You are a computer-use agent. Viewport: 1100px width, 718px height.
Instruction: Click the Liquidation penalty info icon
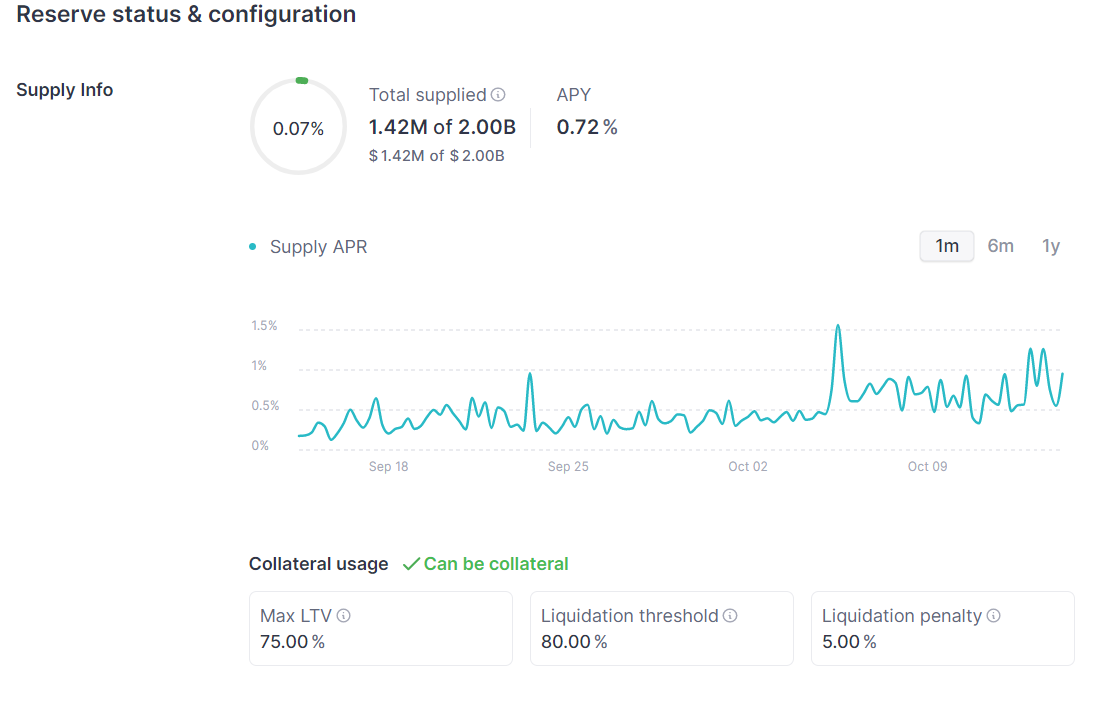pos(994,616)
